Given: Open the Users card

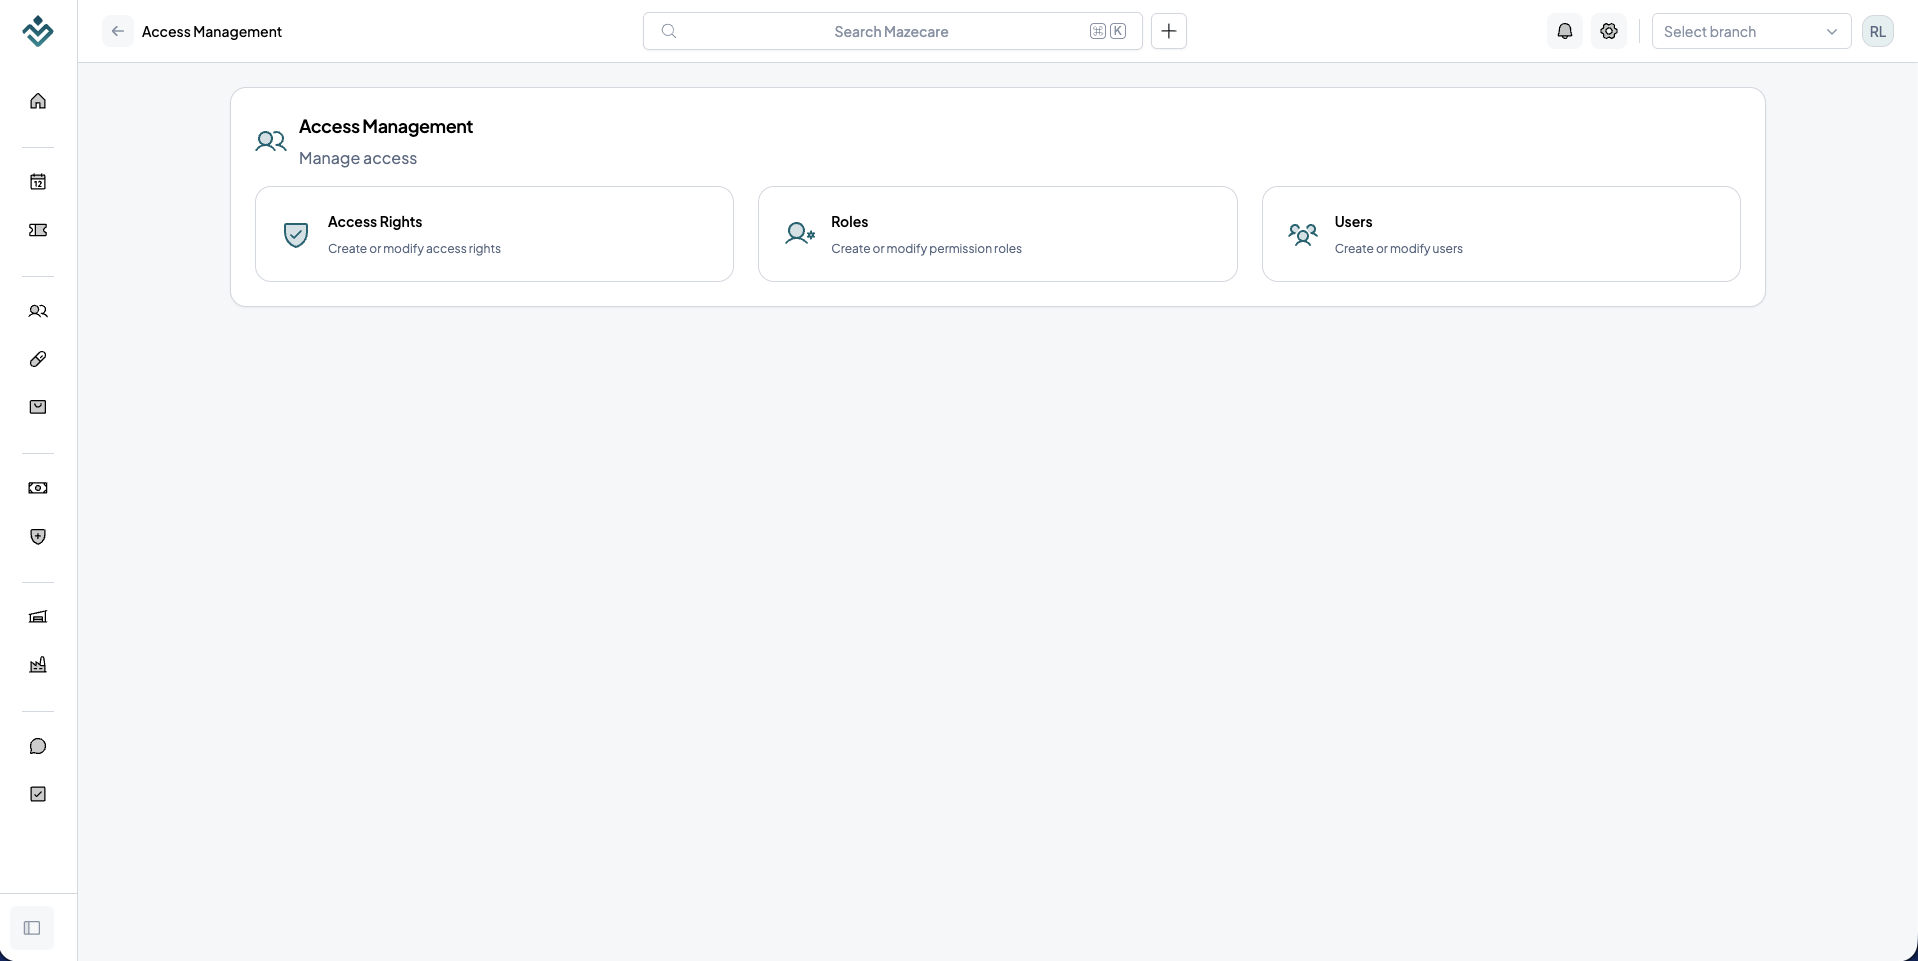Looking at the screenshot, I should 1501,234.
